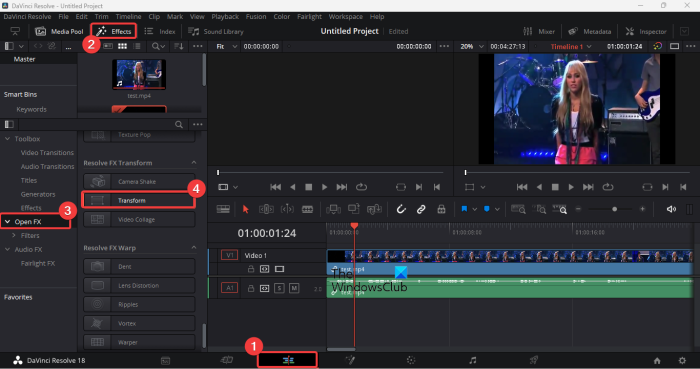
Task: Collapse the Resolve FX Warp section
Action: coord(194,247)
